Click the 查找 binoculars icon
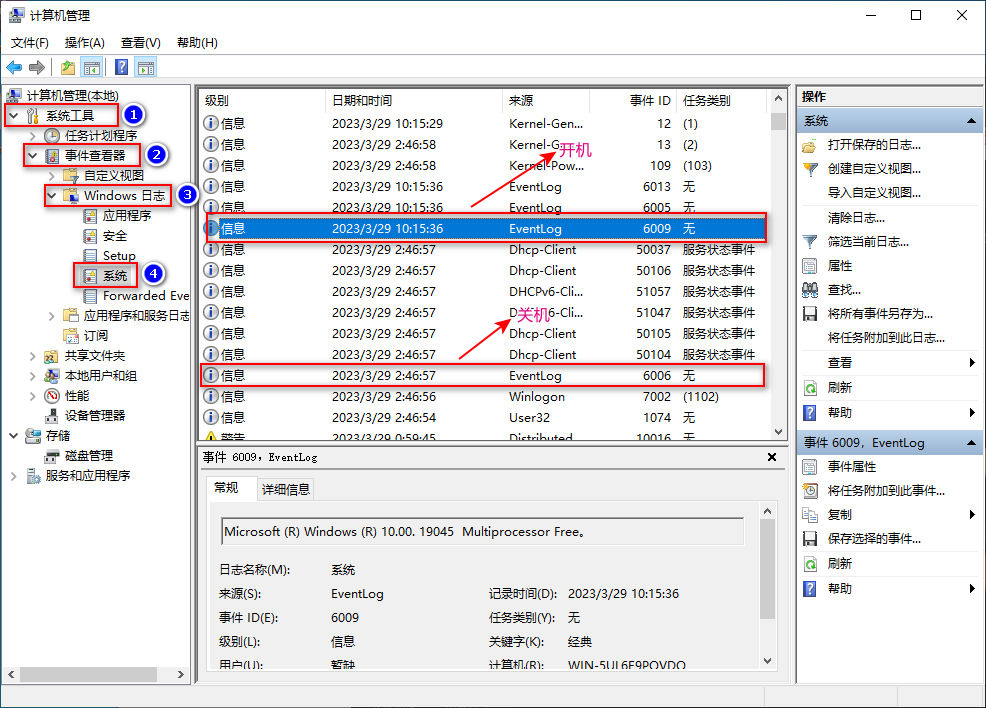Viewport: 986px width, 708px height. 810,290
